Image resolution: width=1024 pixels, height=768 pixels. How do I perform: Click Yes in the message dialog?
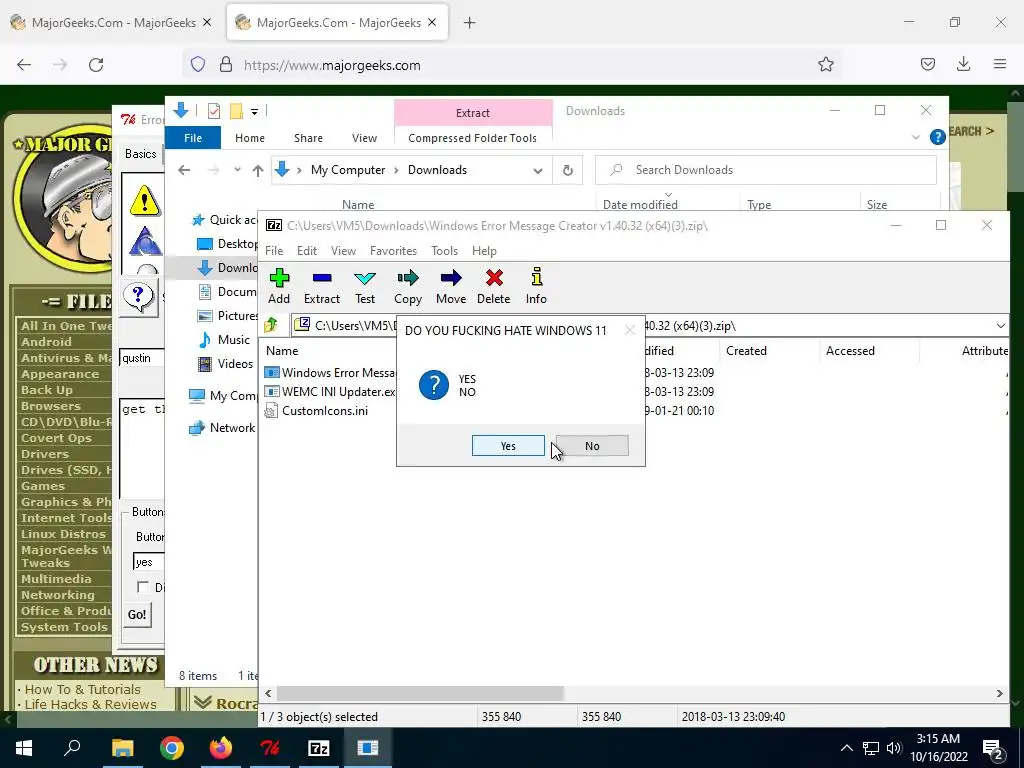click(508, 446)
